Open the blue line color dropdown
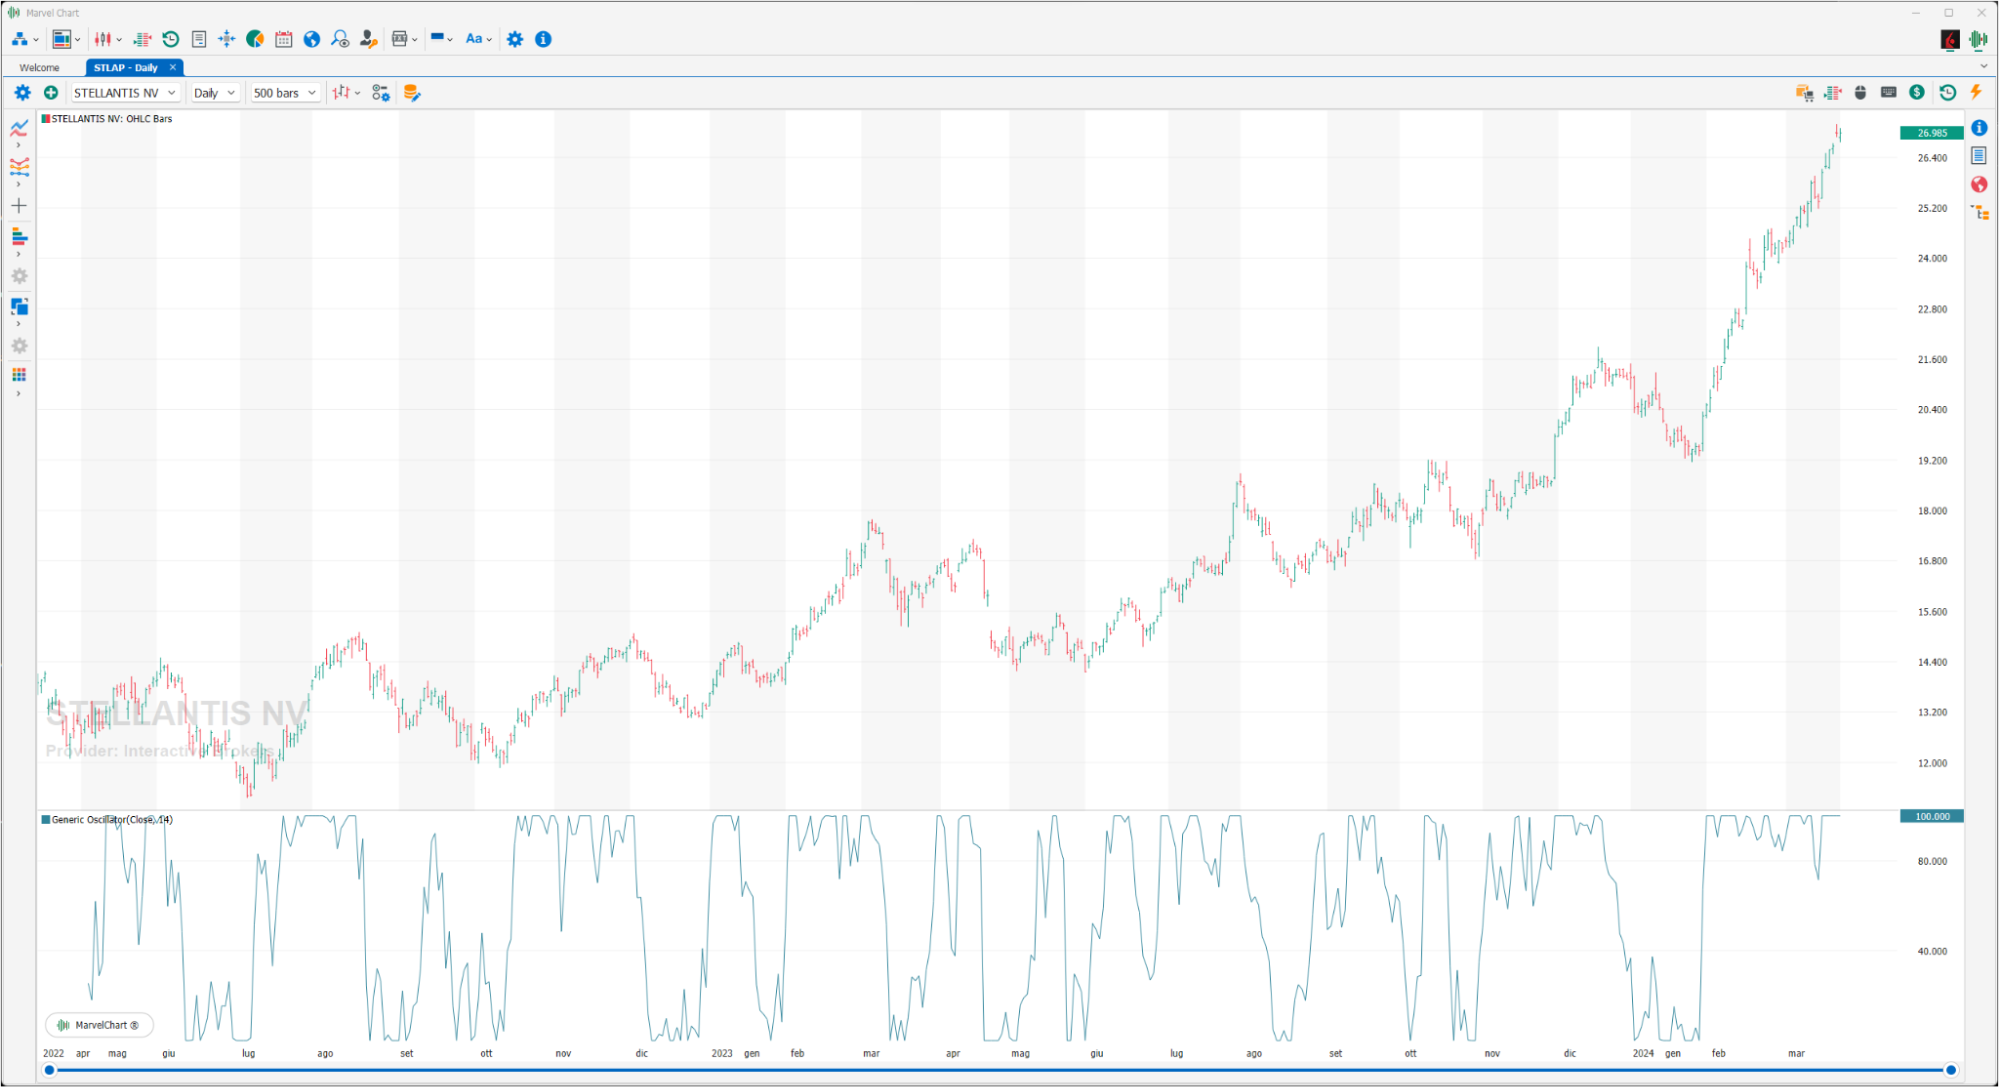The height and width of the screenshot is (1088, 1999). 441,39
